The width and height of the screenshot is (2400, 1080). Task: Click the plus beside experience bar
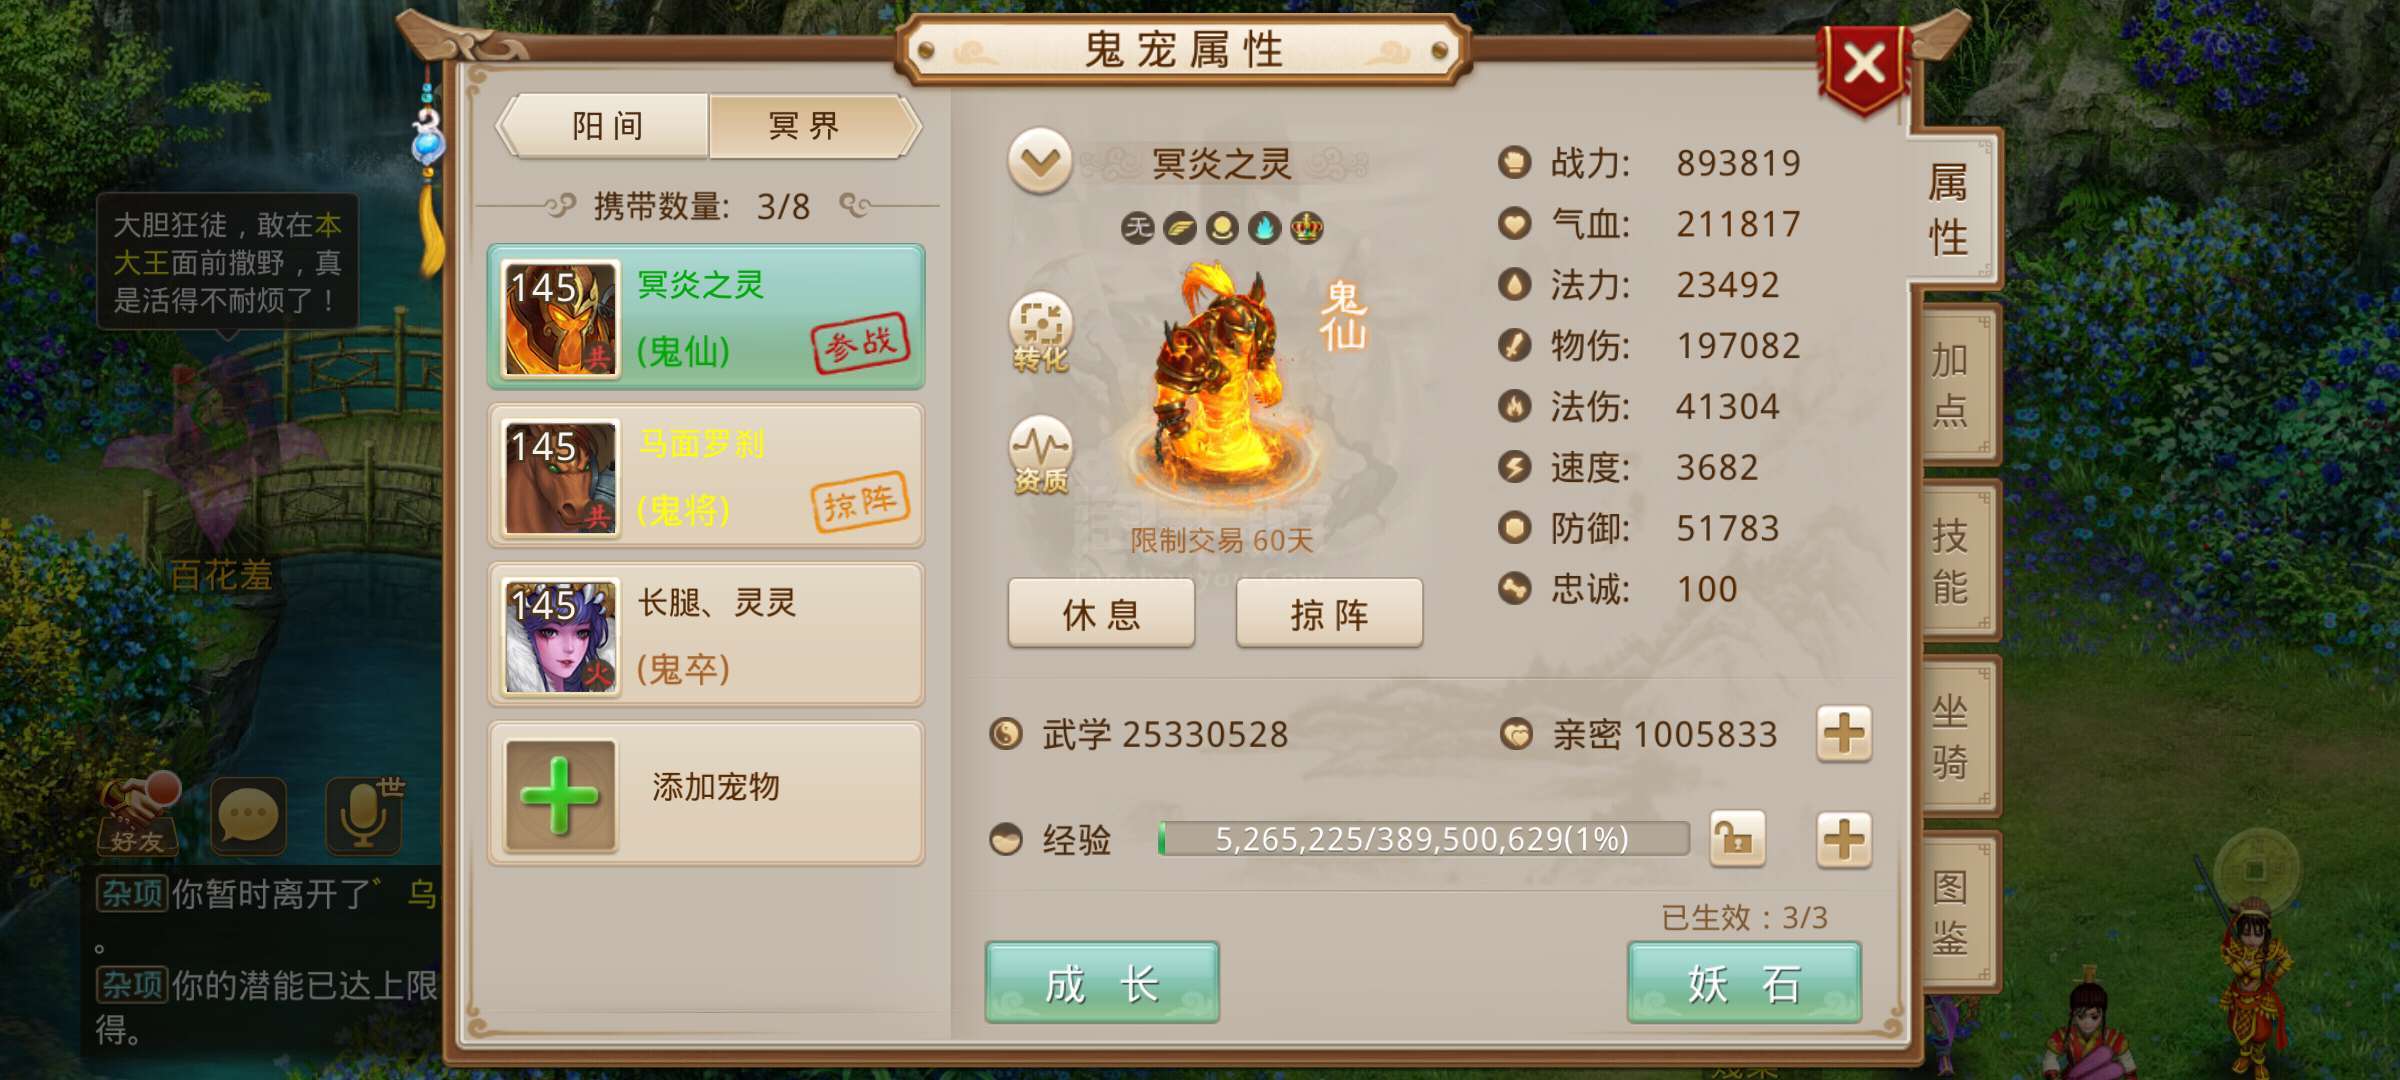pos(1844,839)
